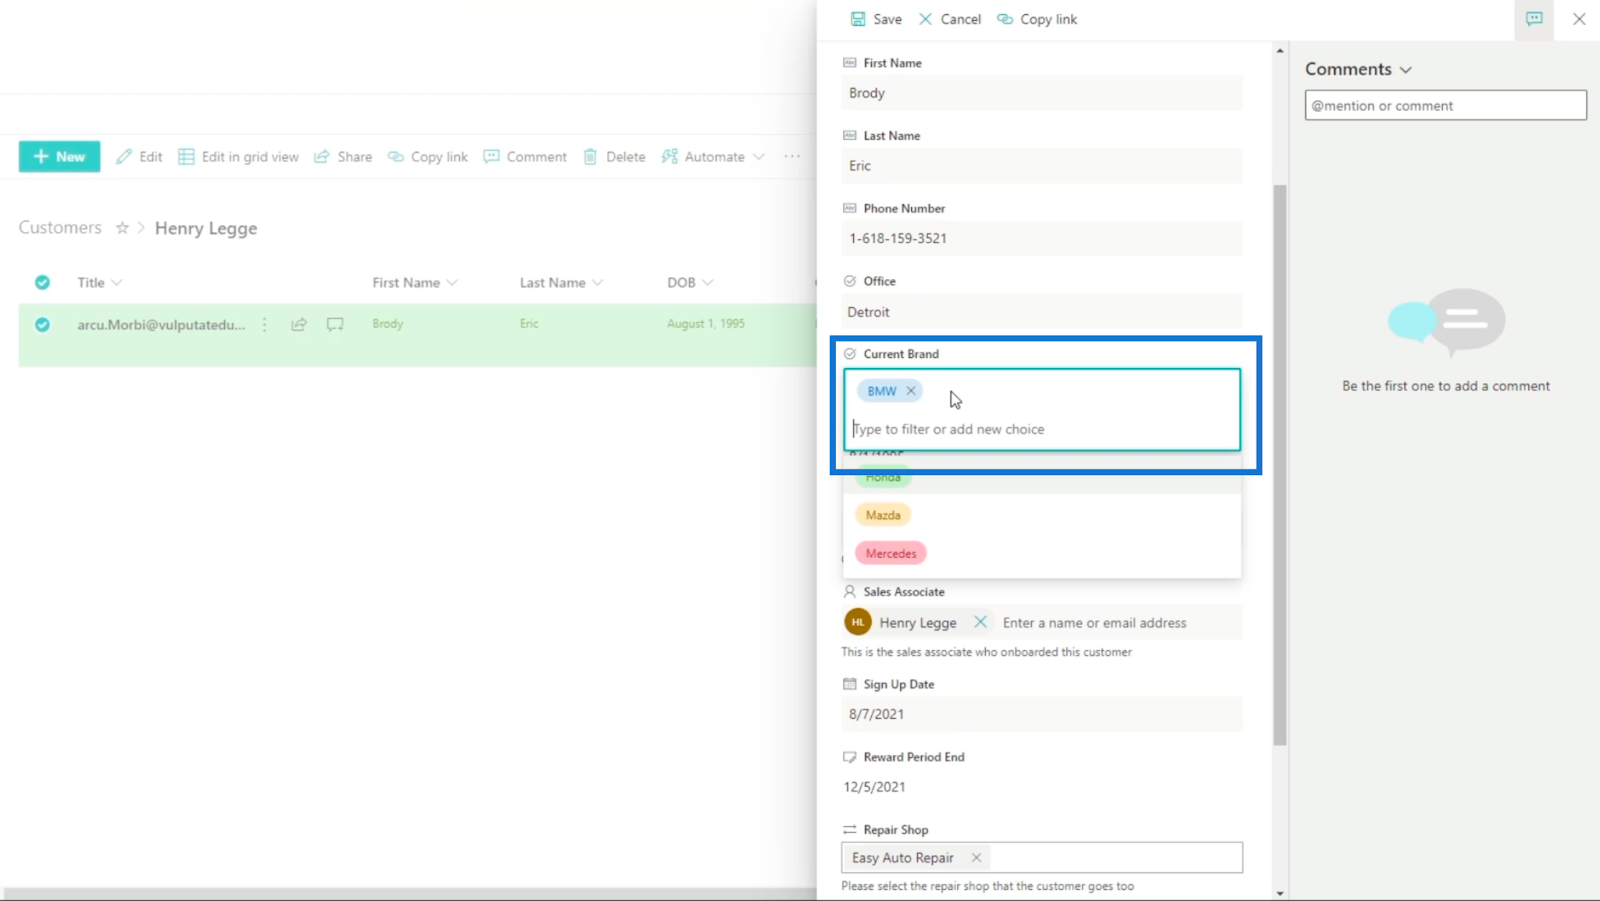Screen dimensions: 1600x901
Task: Cancel editing the customer form
Action: [950, 19]
